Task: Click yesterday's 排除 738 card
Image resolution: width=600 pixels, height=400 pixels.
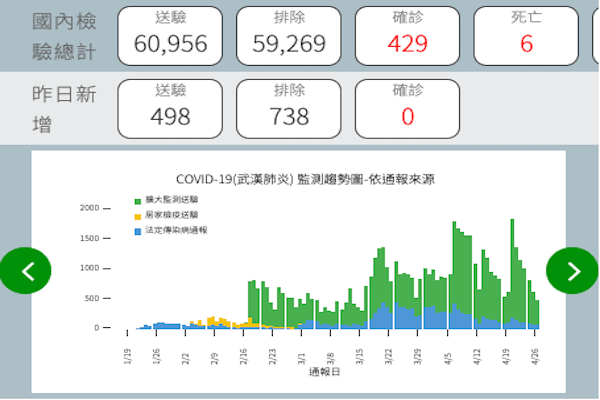Action: click(290, 106)
